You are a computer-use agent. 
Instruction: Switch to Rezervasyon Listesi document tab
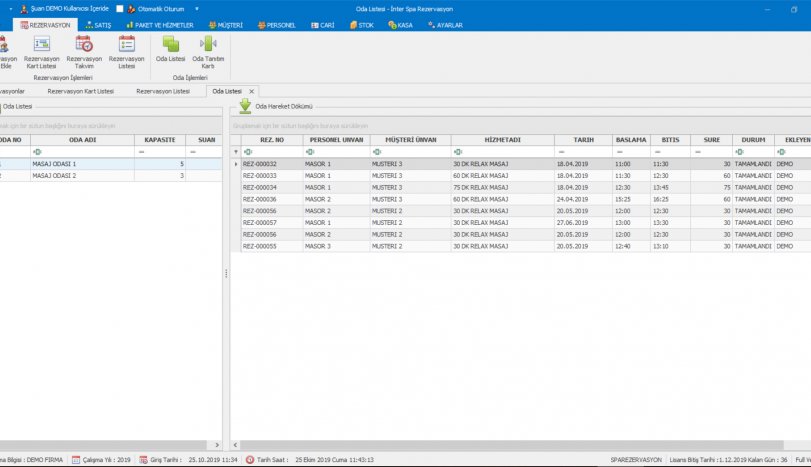click(163, 91)
